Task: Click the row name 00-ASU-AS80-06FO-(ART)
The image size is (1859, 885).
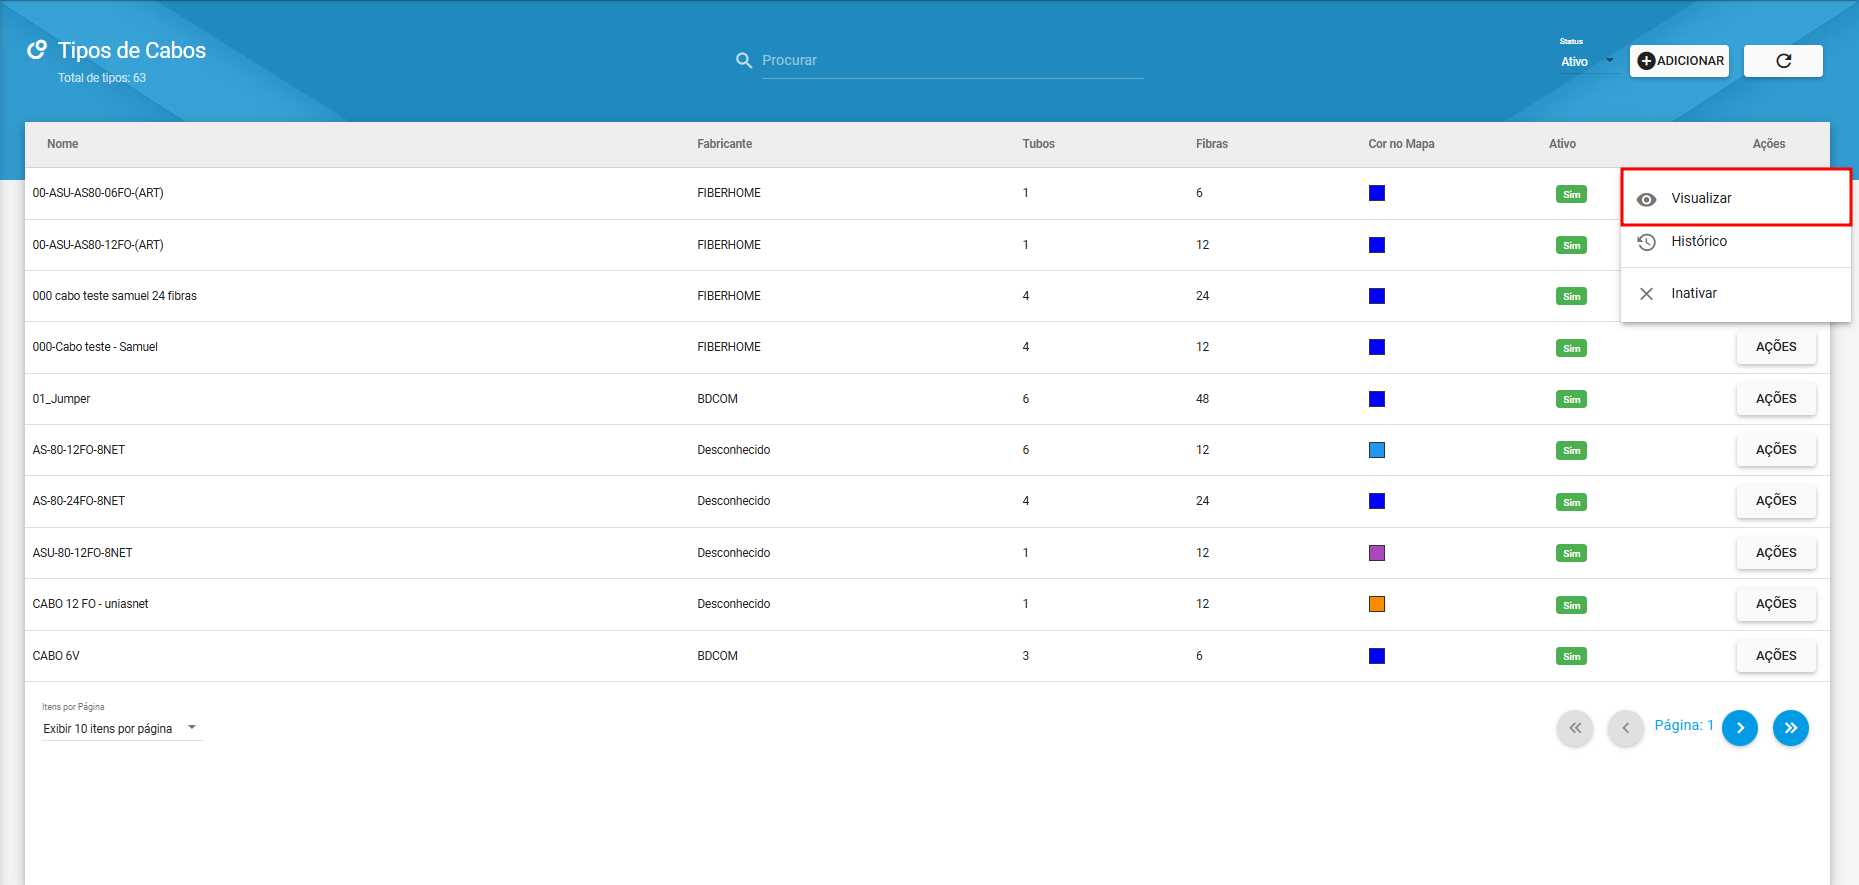Action: [x=98, y=193]
